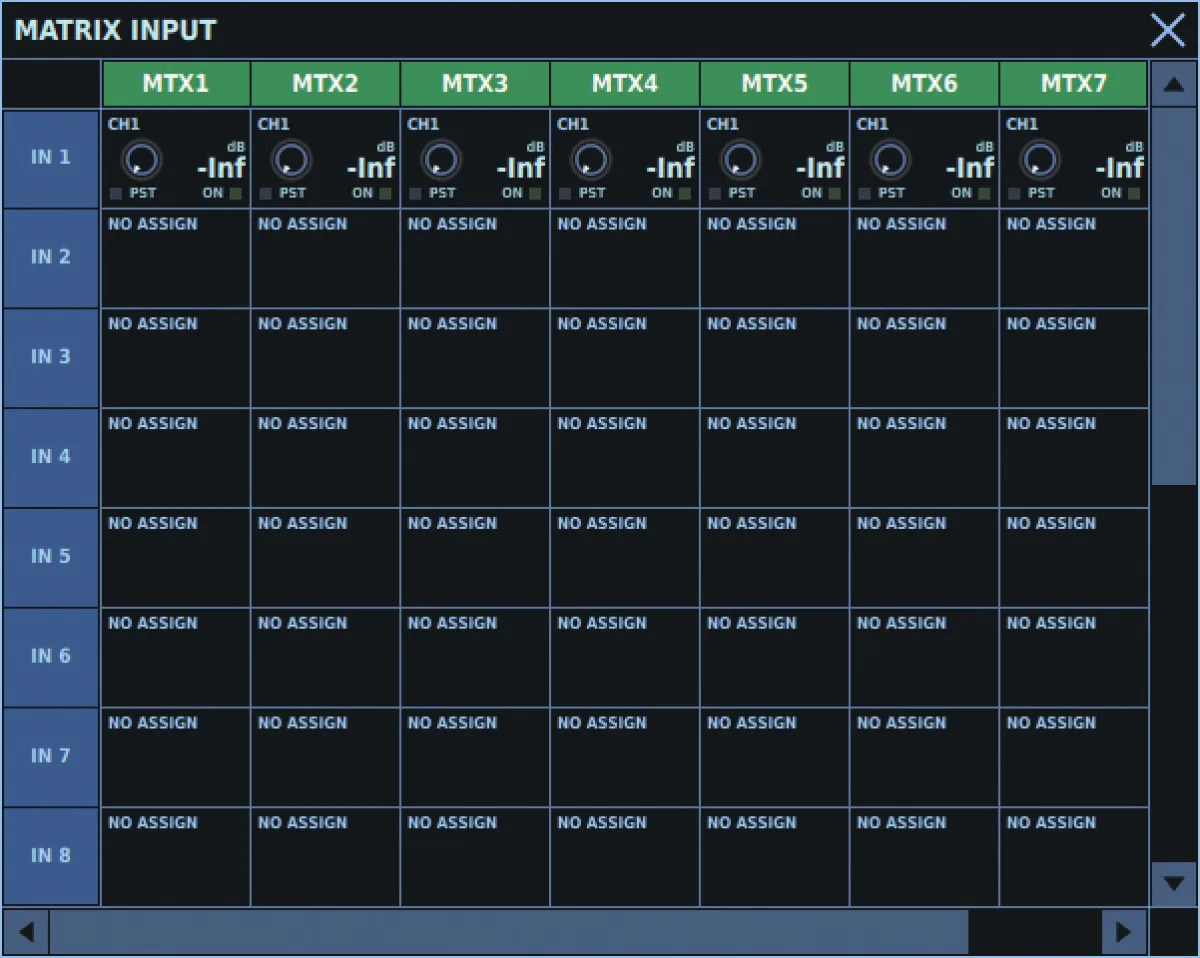Click the MTX3 send level knob

(x=441, y=159)
